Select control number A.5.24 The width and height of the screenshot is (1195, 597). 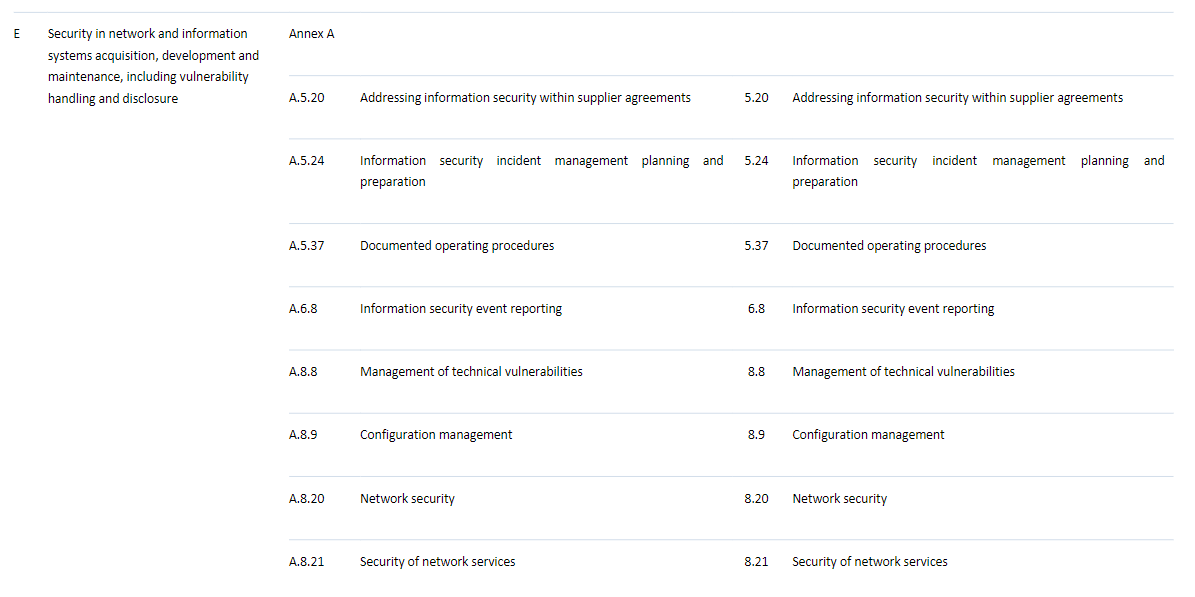(x=305, y=160)
